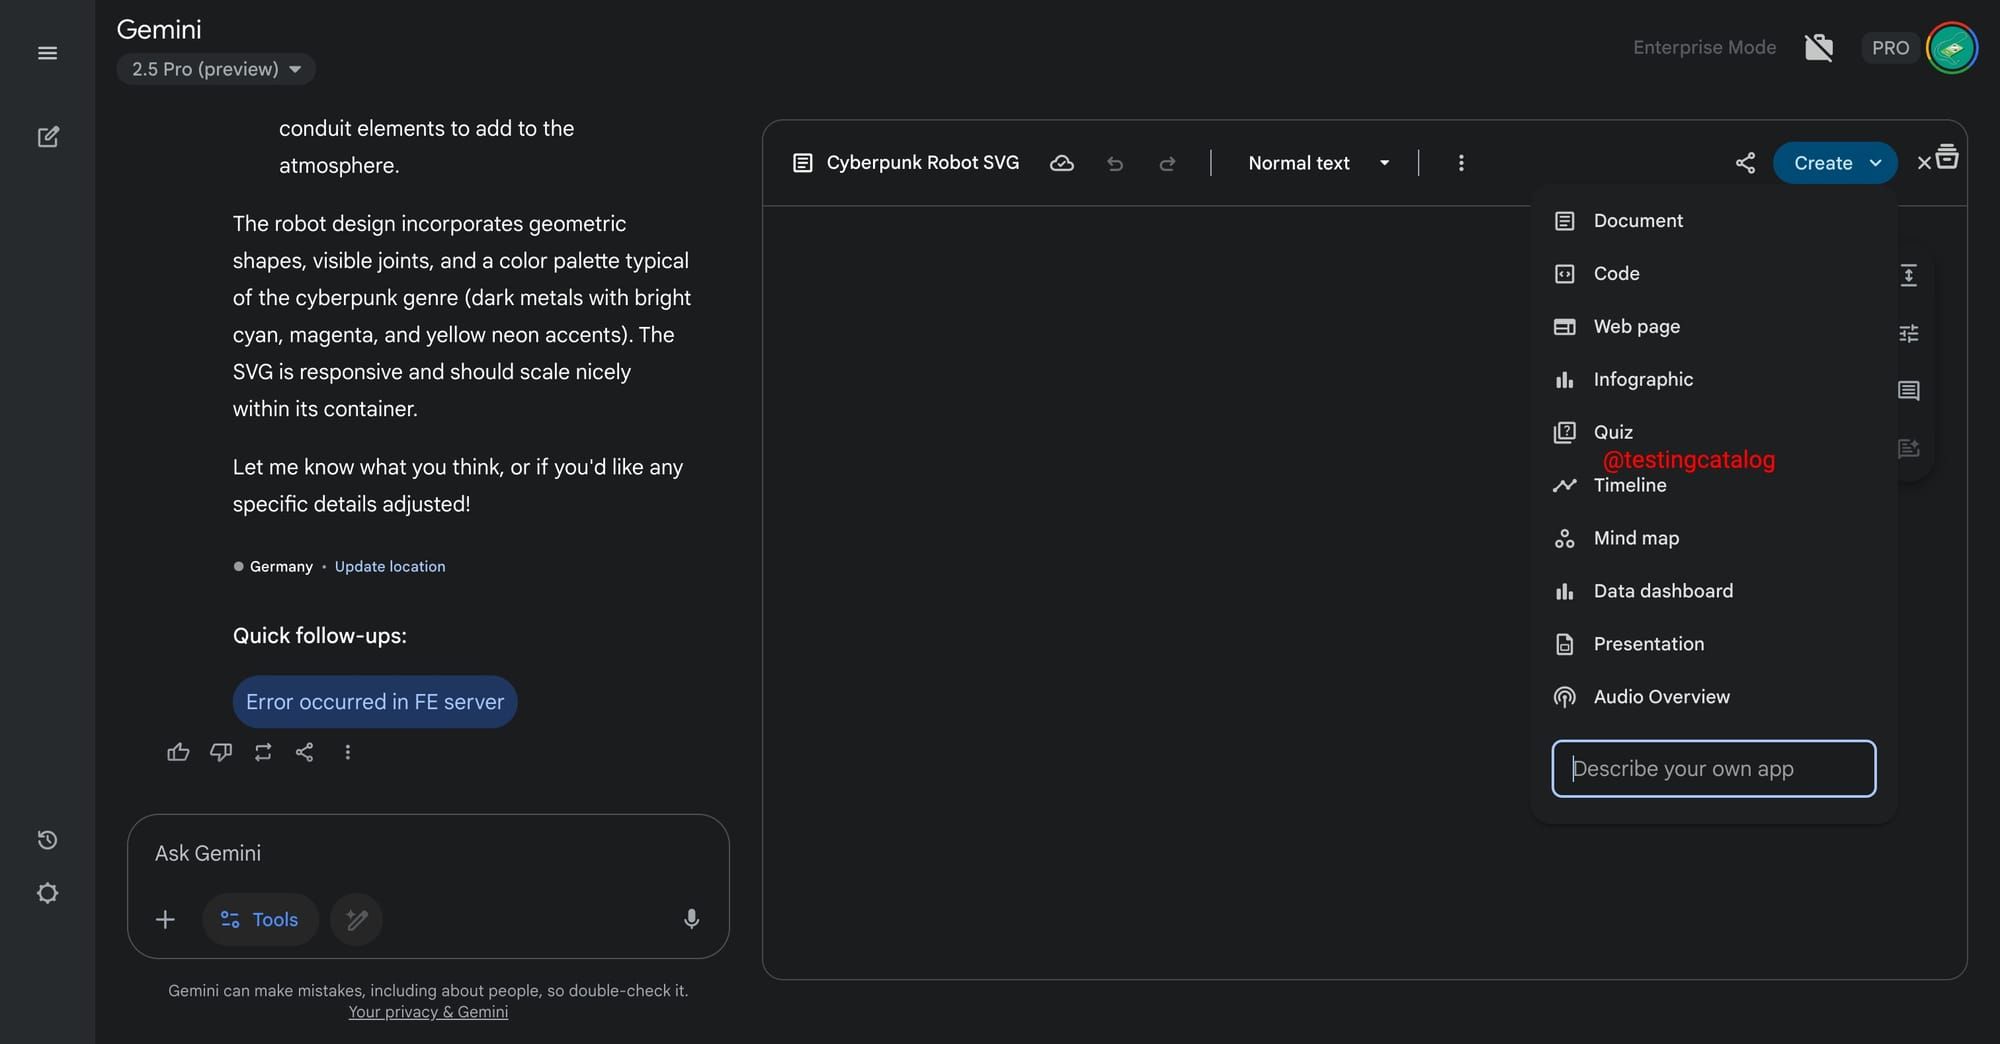Click the cloud saved status icon
Screen dimensions: 2000x1044
pos(1062,163)
